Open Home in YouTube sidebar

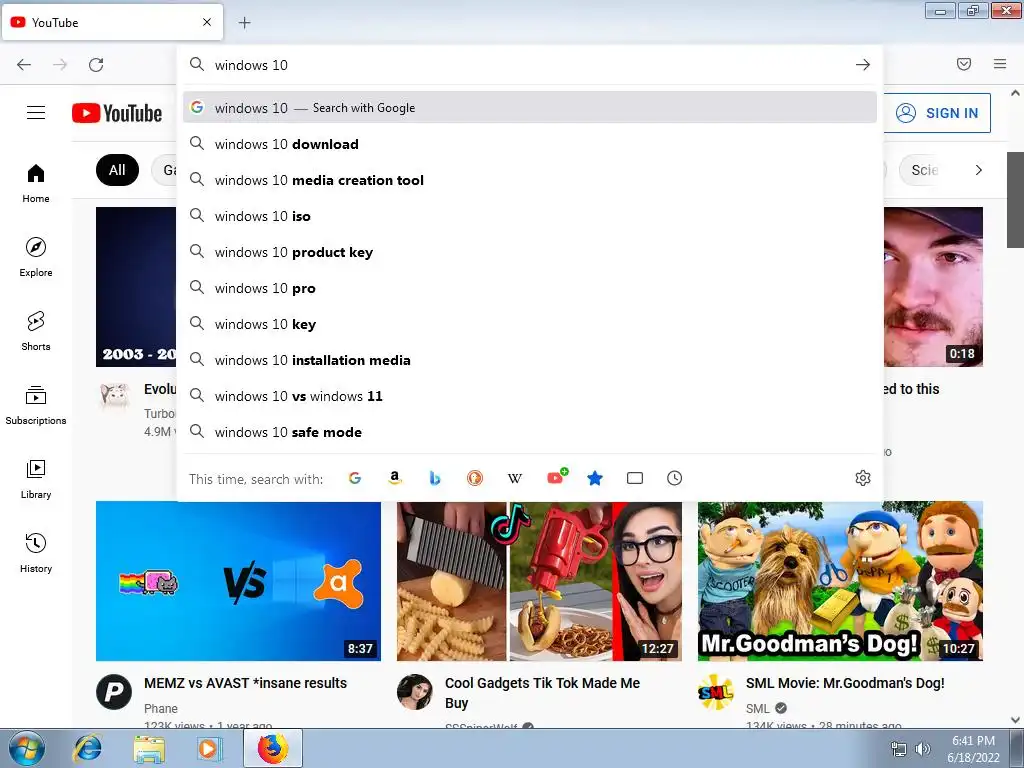[x=36, y=184]
